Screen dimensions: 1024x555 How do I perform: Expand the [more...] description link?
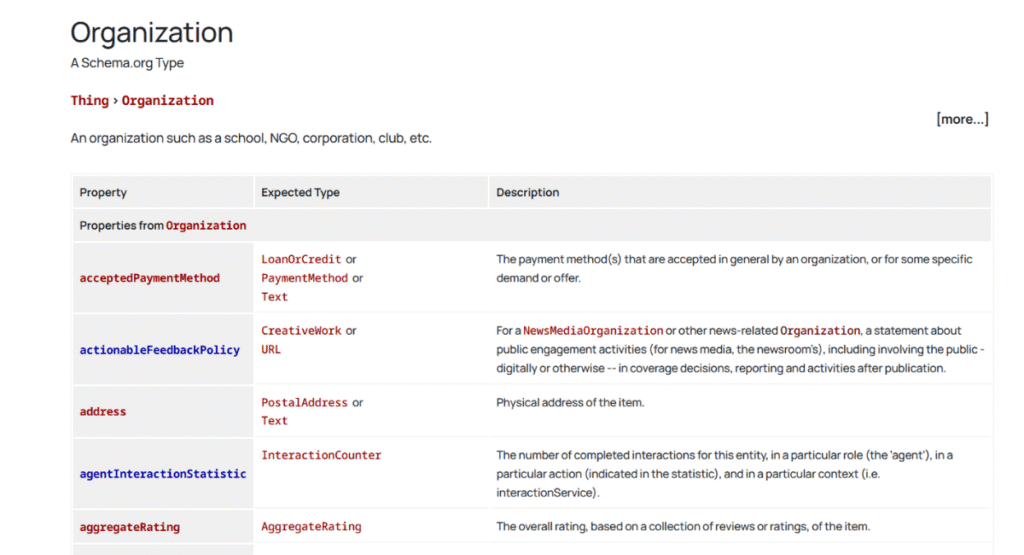pyautogui.click(x=961, y=119)
